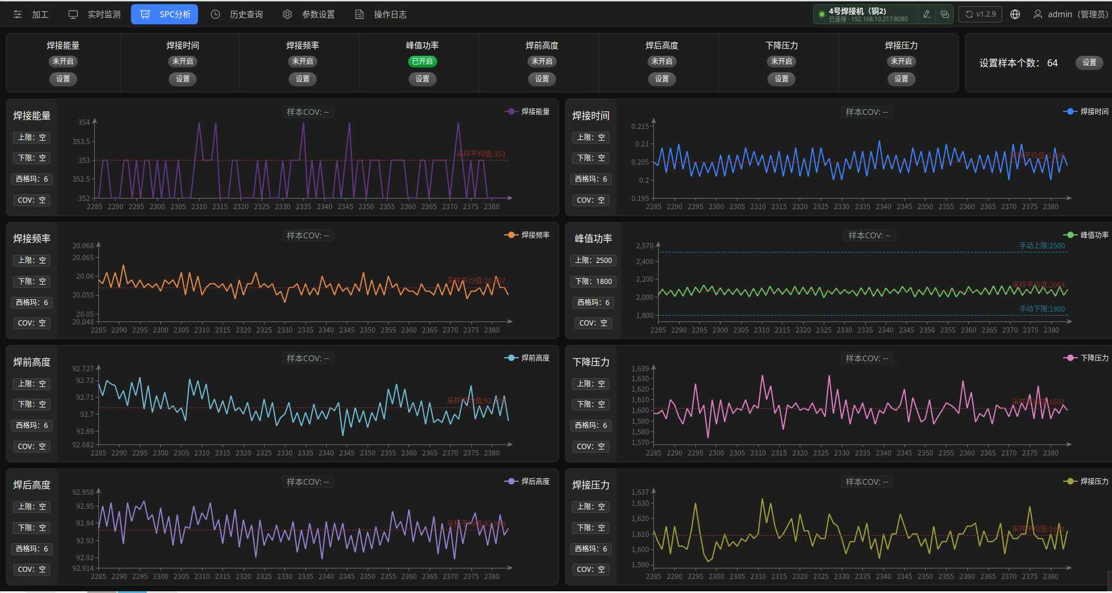Screen dimensions: 1112x593
Task: Click 下限: 空 in the 焊前高度 panel
Action: tap(32, 404)
